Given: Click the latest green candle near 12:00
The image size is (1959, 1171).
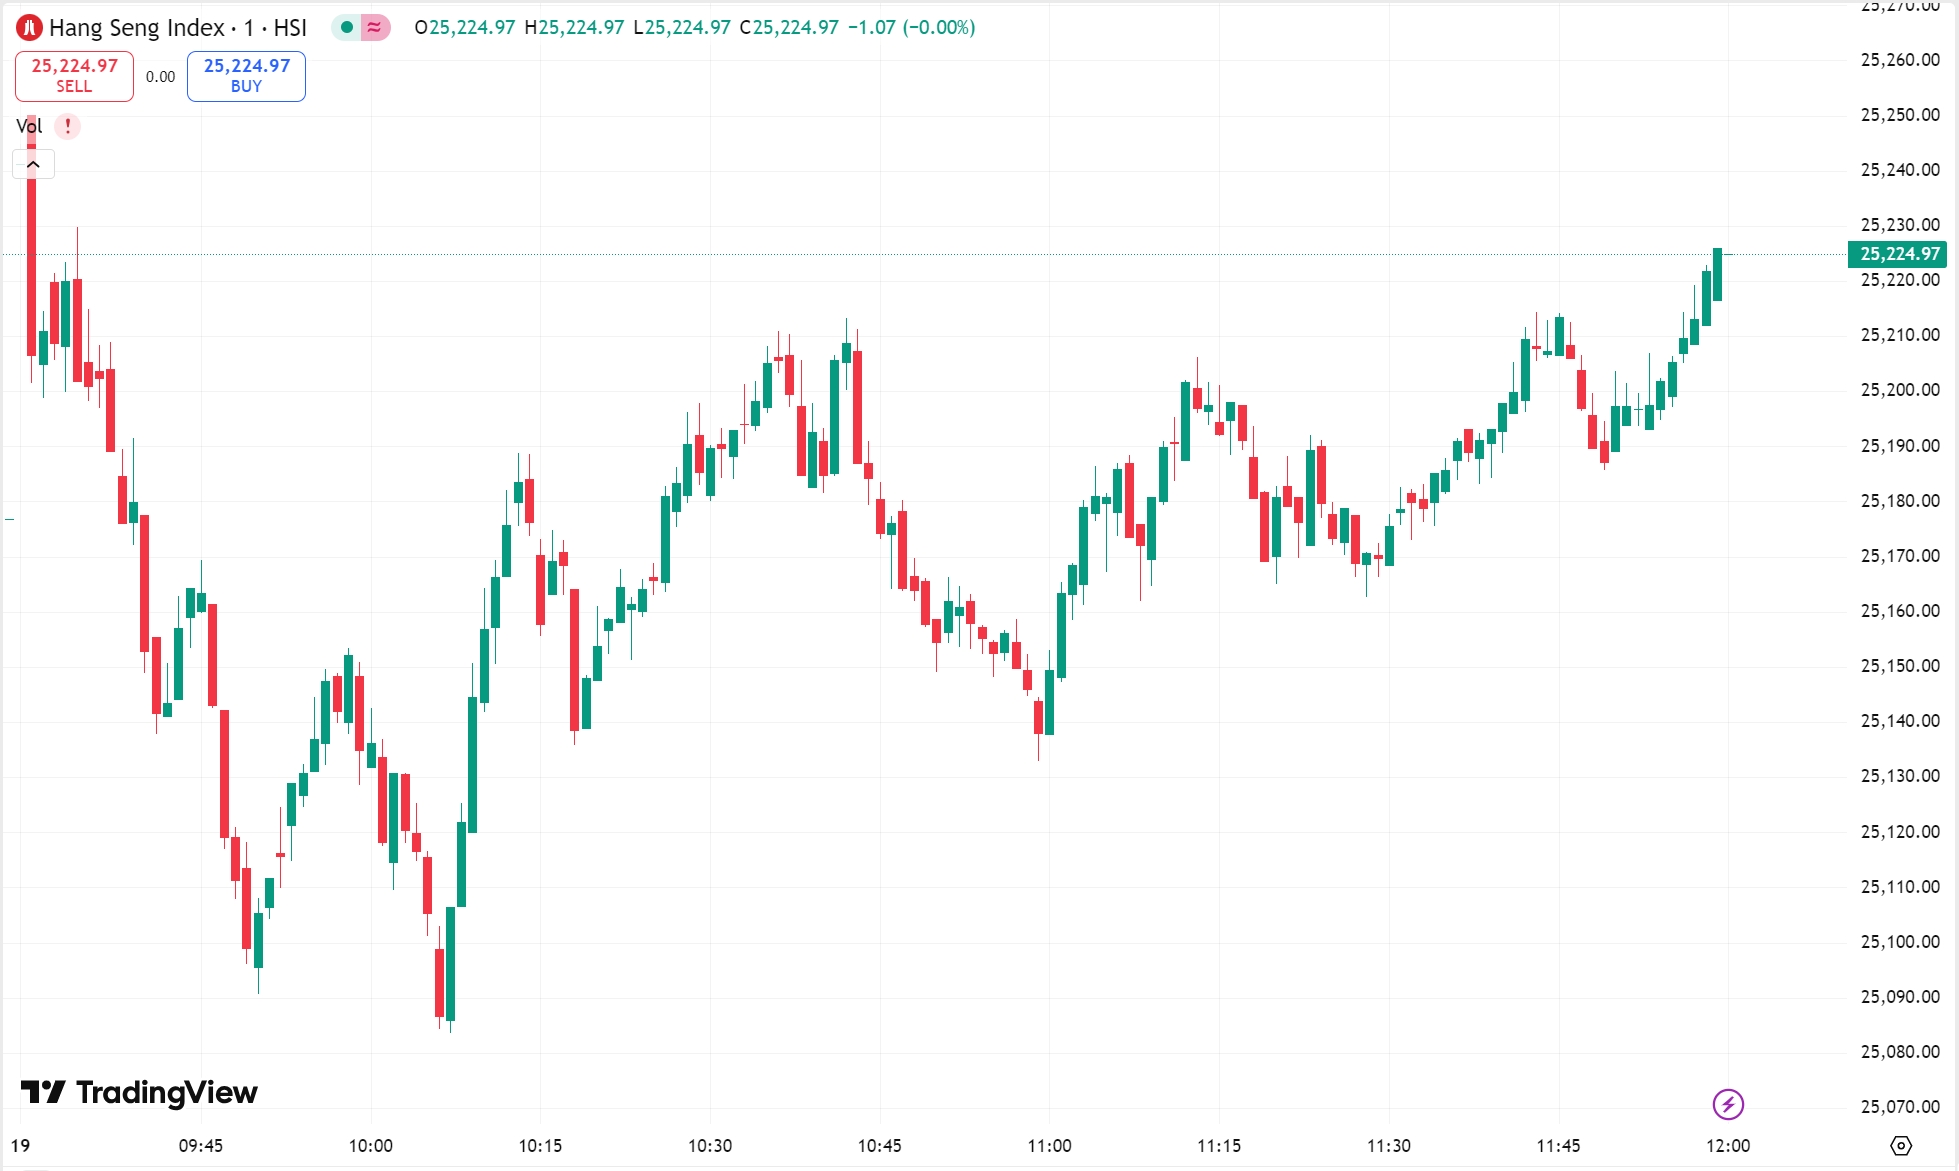Looking at the screenshot, I should point(1717,275).
